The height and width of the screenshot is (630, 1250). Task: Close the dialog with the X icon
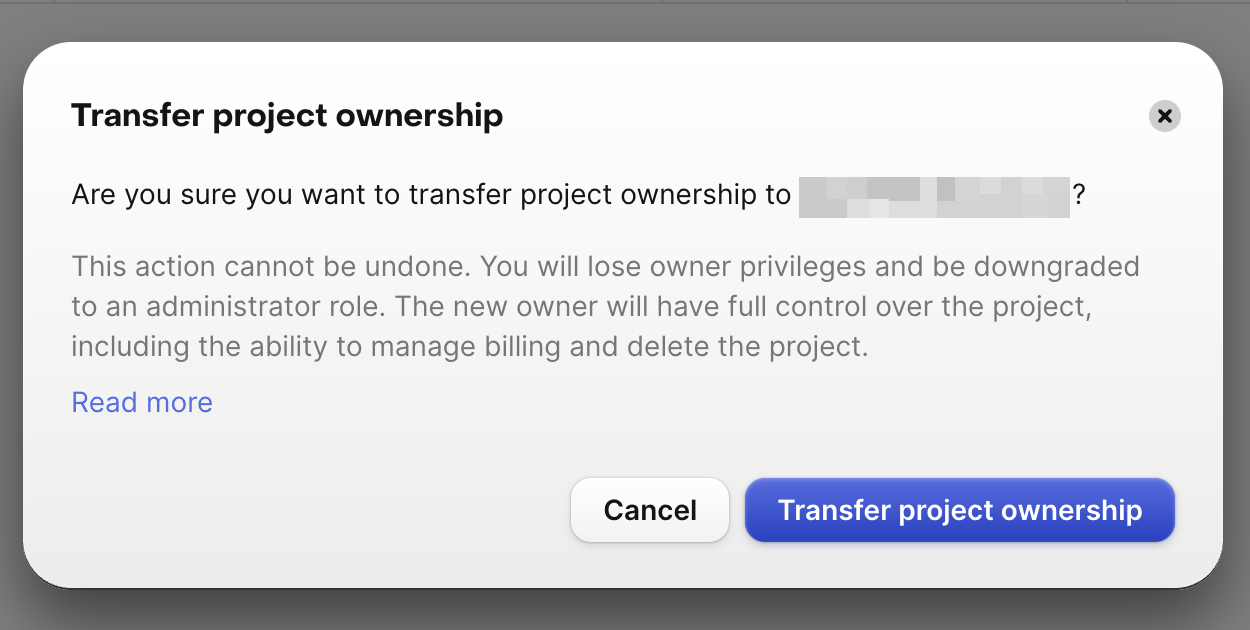point(1164,116)
